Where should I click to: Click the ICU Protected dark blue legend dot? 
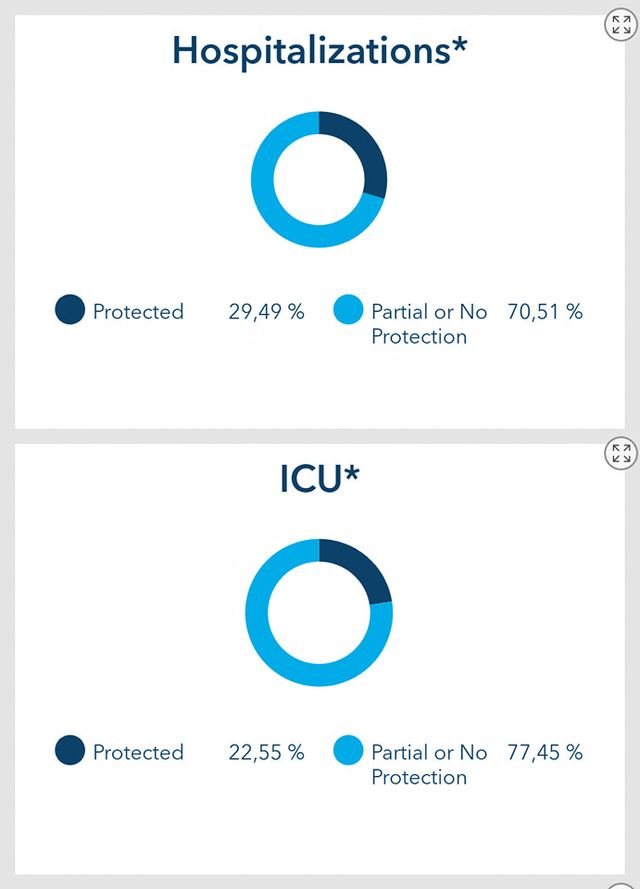click(x=70, y=750)
